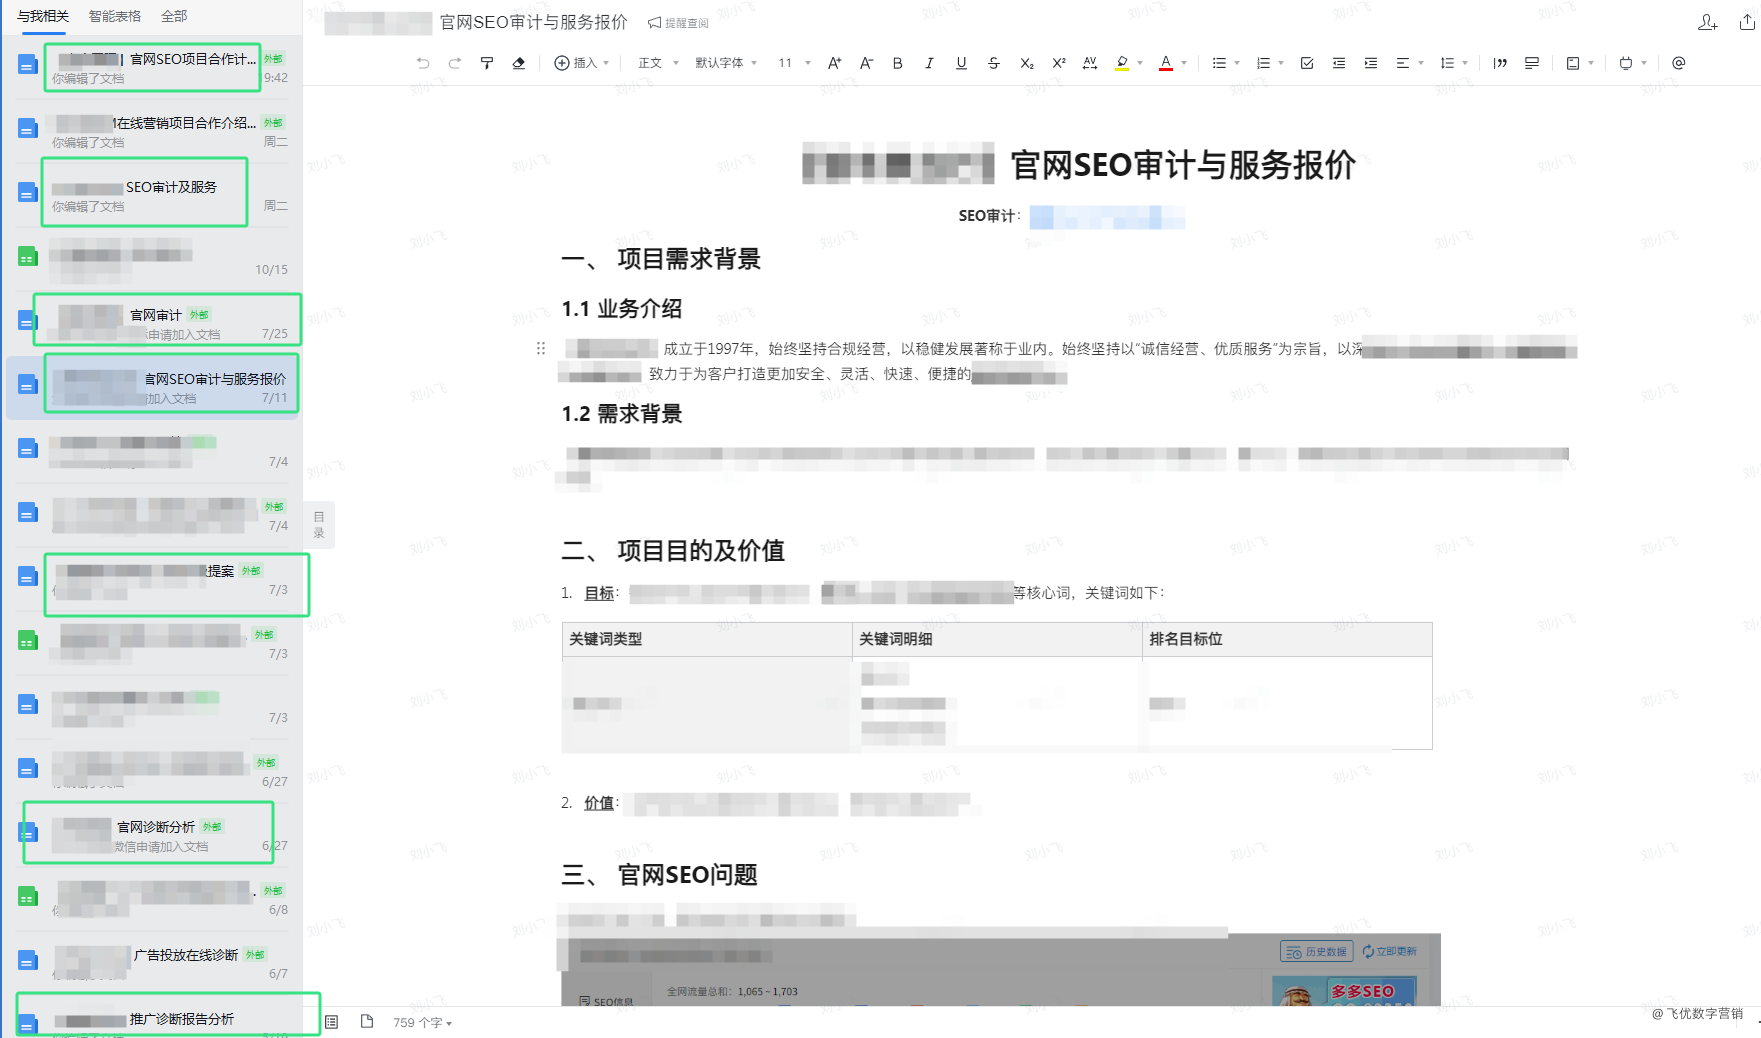The image size is (1761, 1038).
Task: Insert a numbered list
Action: pos(1263,63)
